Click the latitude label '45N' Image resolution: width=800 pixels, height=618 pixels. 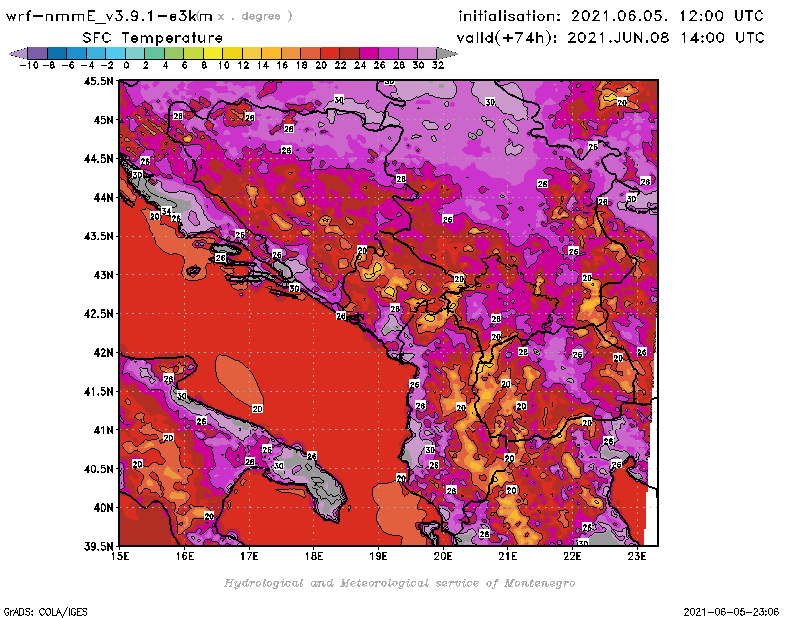(x=104, y=120)
